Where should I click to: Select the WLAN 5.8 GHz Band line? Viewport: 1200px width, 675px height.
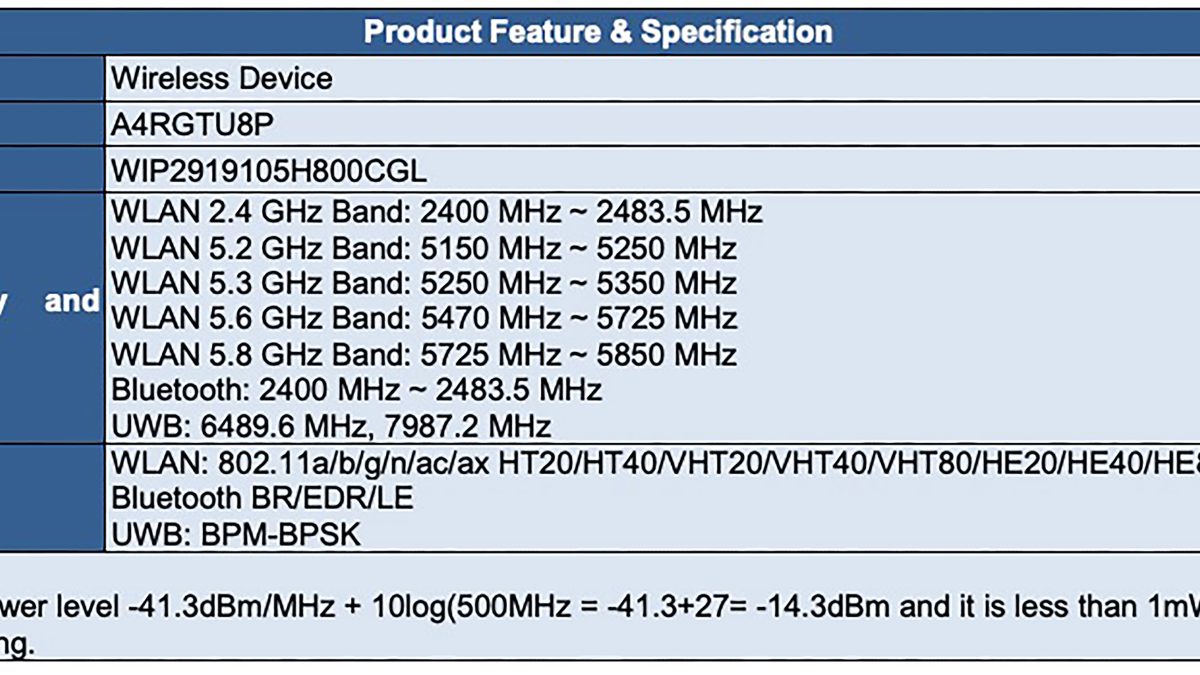coord(424,355)
